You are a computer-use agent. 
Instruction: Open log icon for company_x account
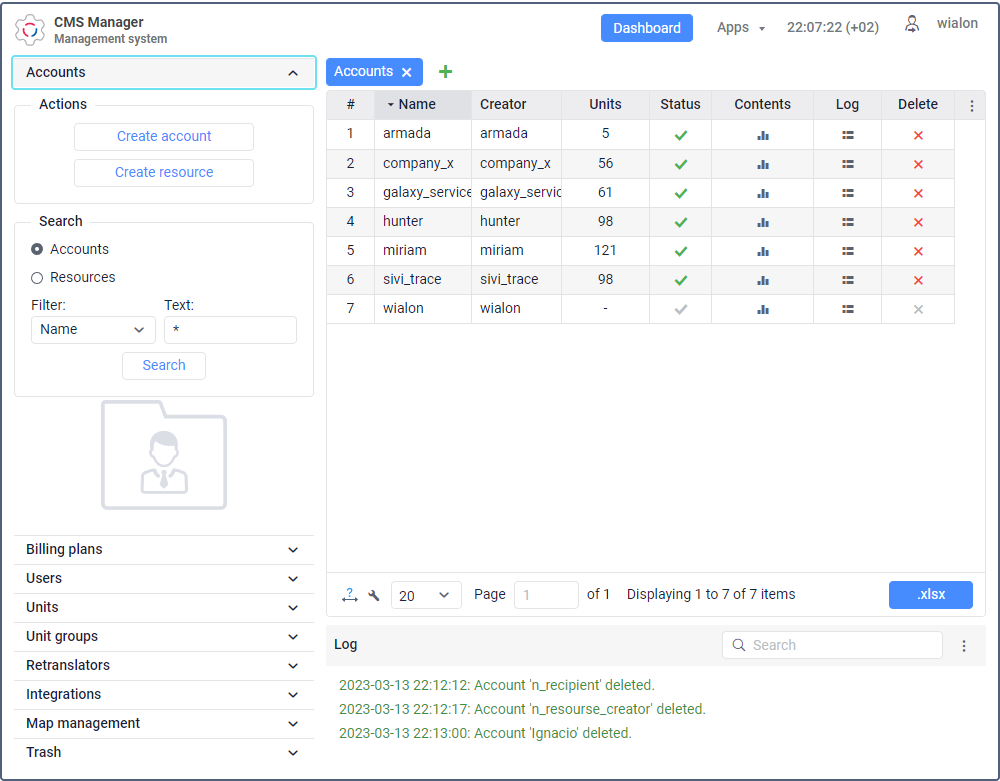point(847,164)
